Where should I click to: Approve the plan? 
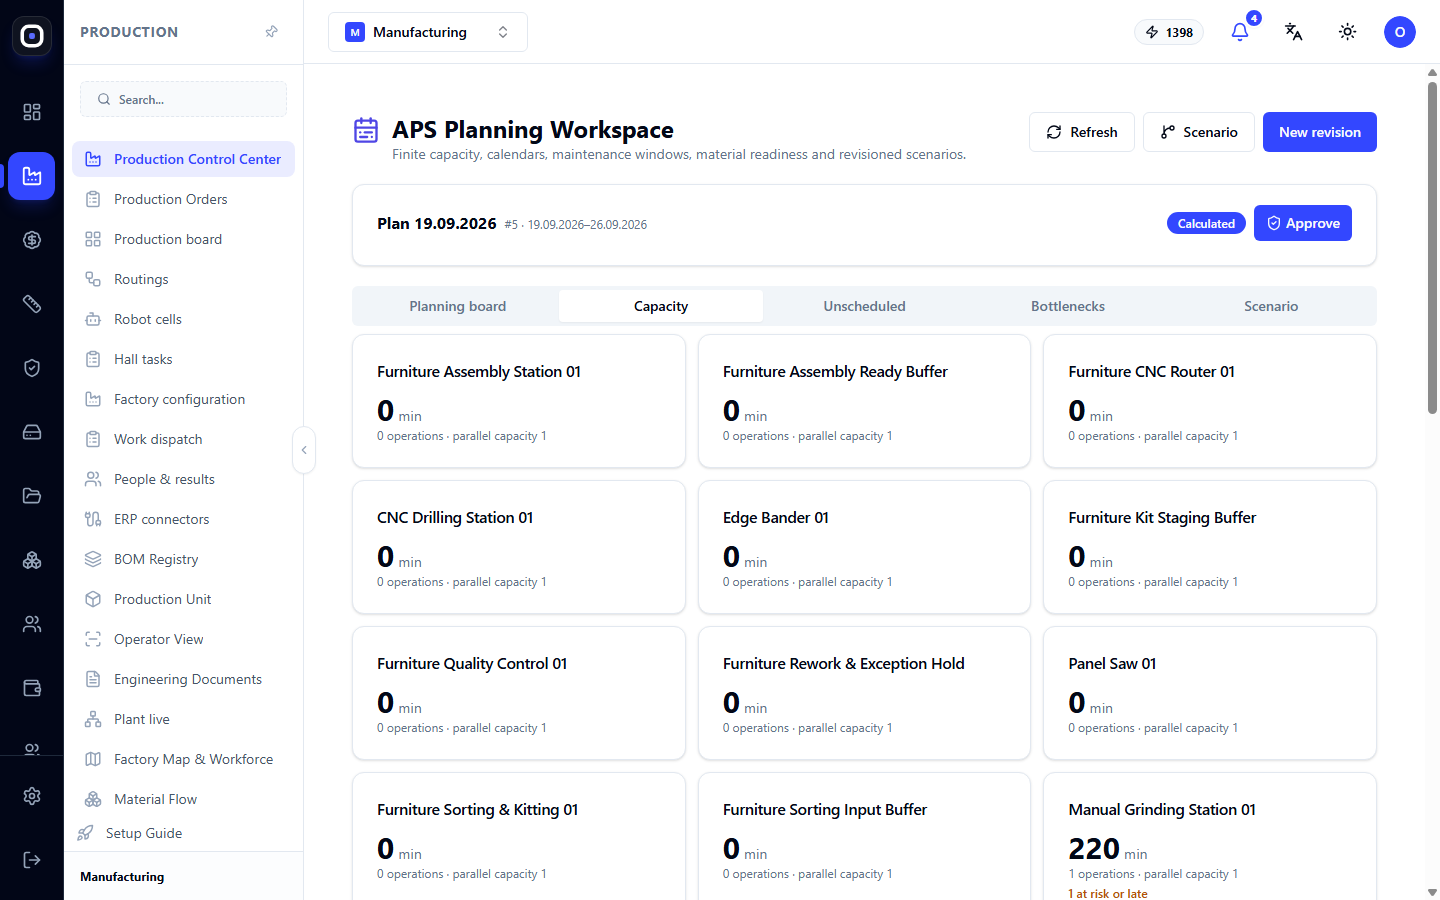click(1303, 223)
